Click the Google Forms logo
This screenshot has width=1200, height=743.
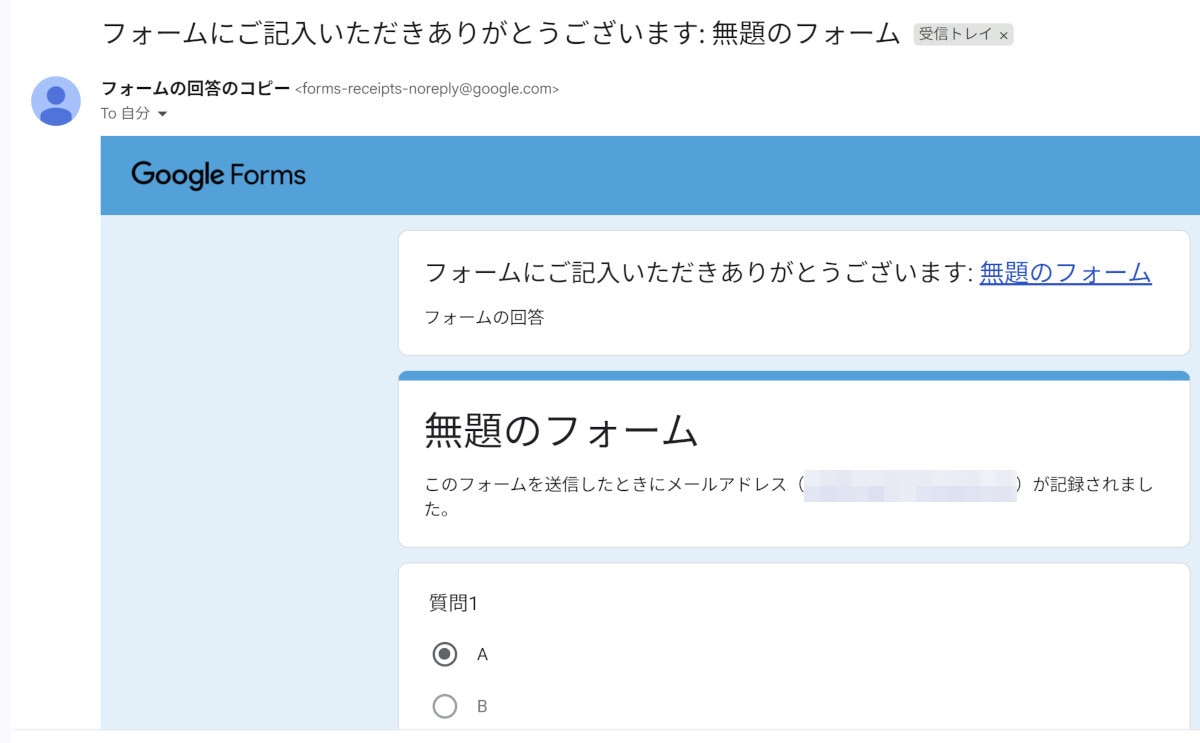(x=218, y=175)
